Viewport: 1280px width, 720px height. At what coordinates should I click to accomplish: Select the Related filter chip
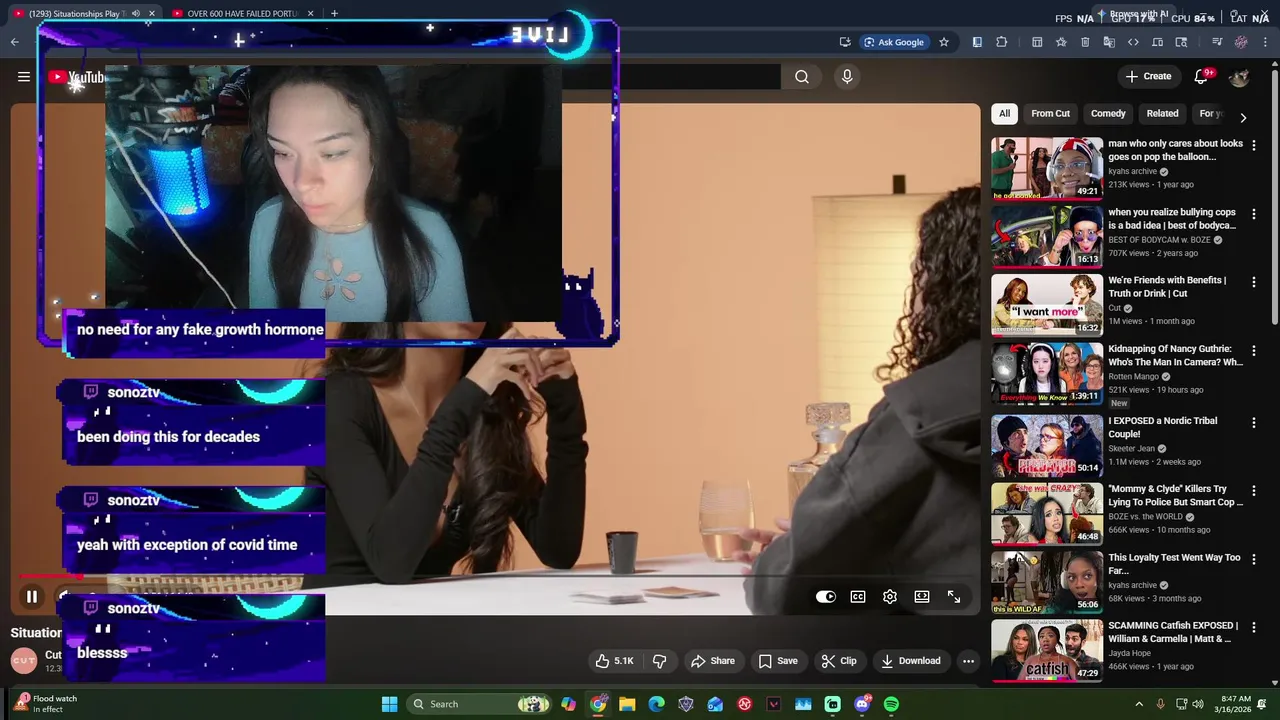pos(1162,114)
